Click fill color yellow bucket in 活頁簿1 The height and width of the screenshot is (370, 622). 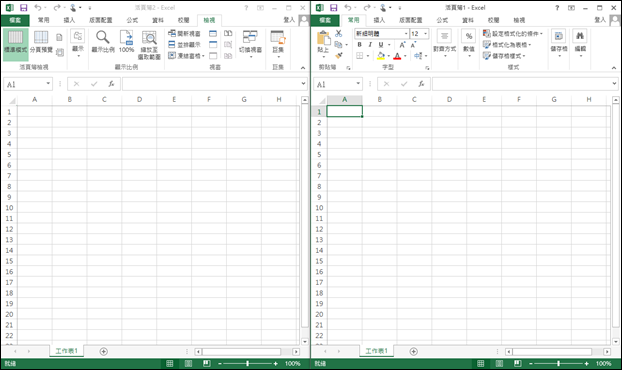coord(381,56)
